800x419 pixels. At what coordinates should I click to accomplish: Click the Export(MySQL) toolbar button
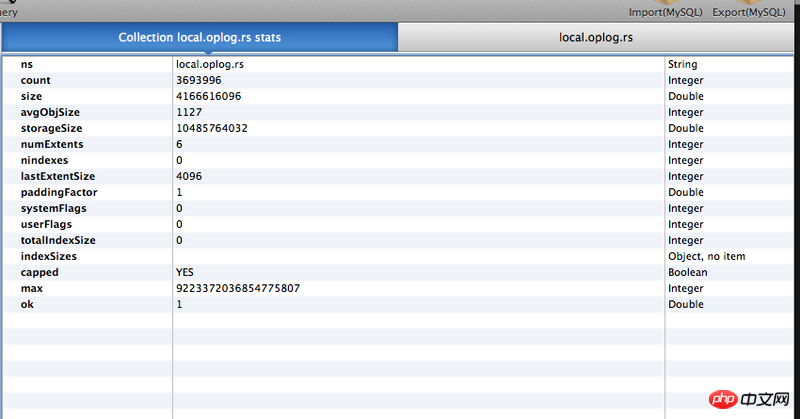pos(749,10)
